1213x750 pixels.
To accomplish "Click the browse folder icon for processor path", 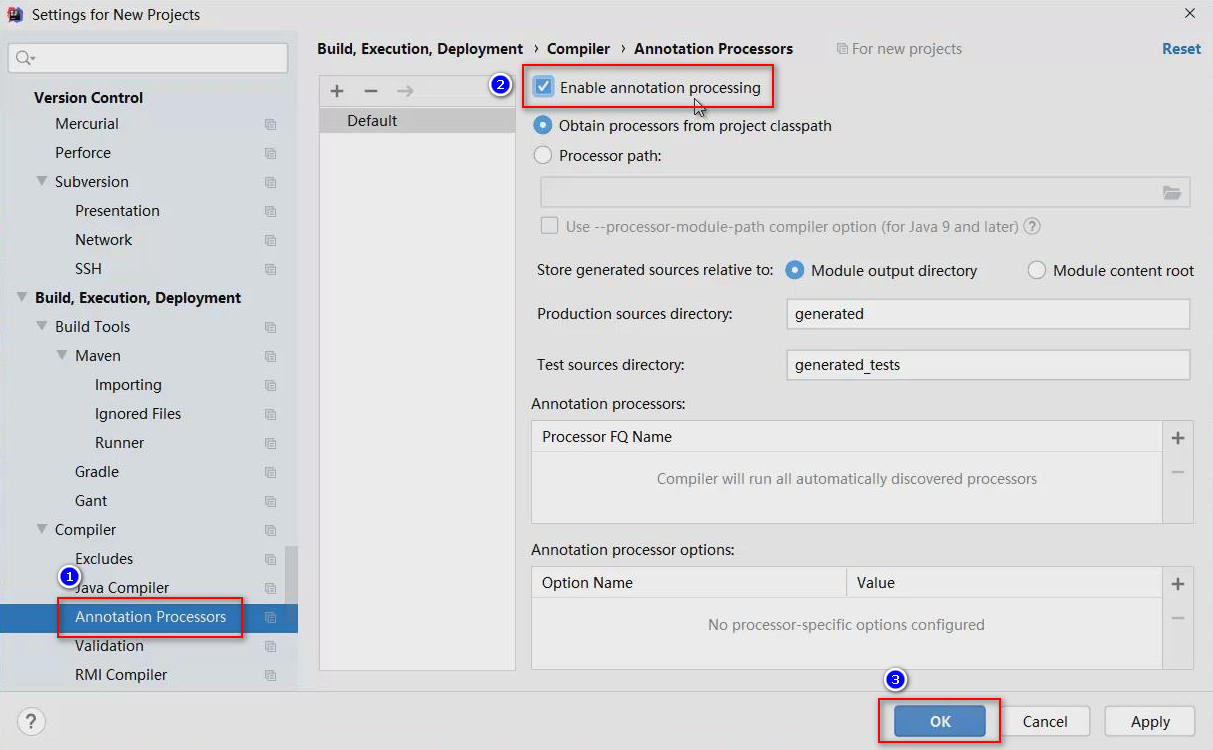I will 1172,193.
